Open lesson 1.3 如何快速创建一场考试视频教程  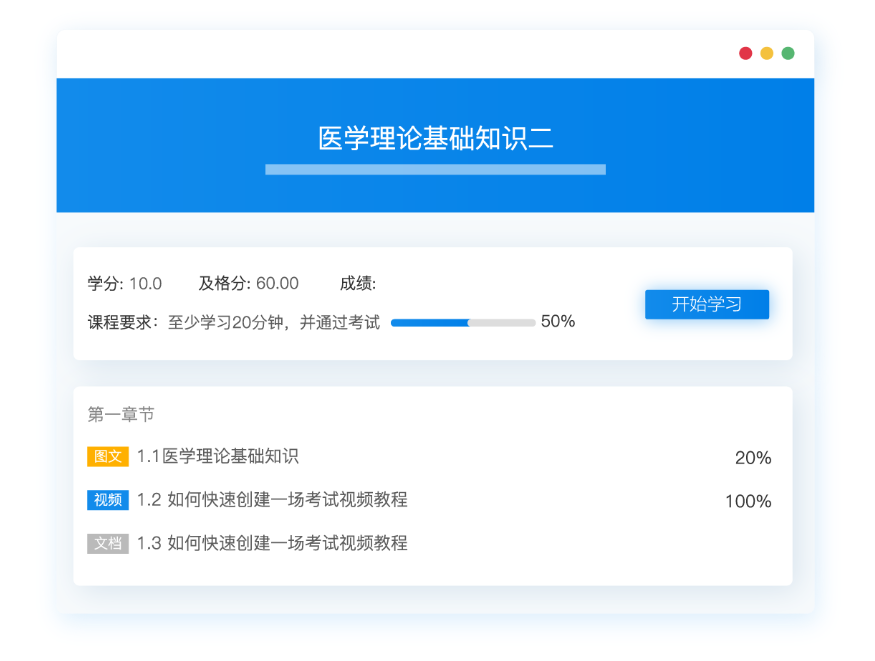(272, 544)
